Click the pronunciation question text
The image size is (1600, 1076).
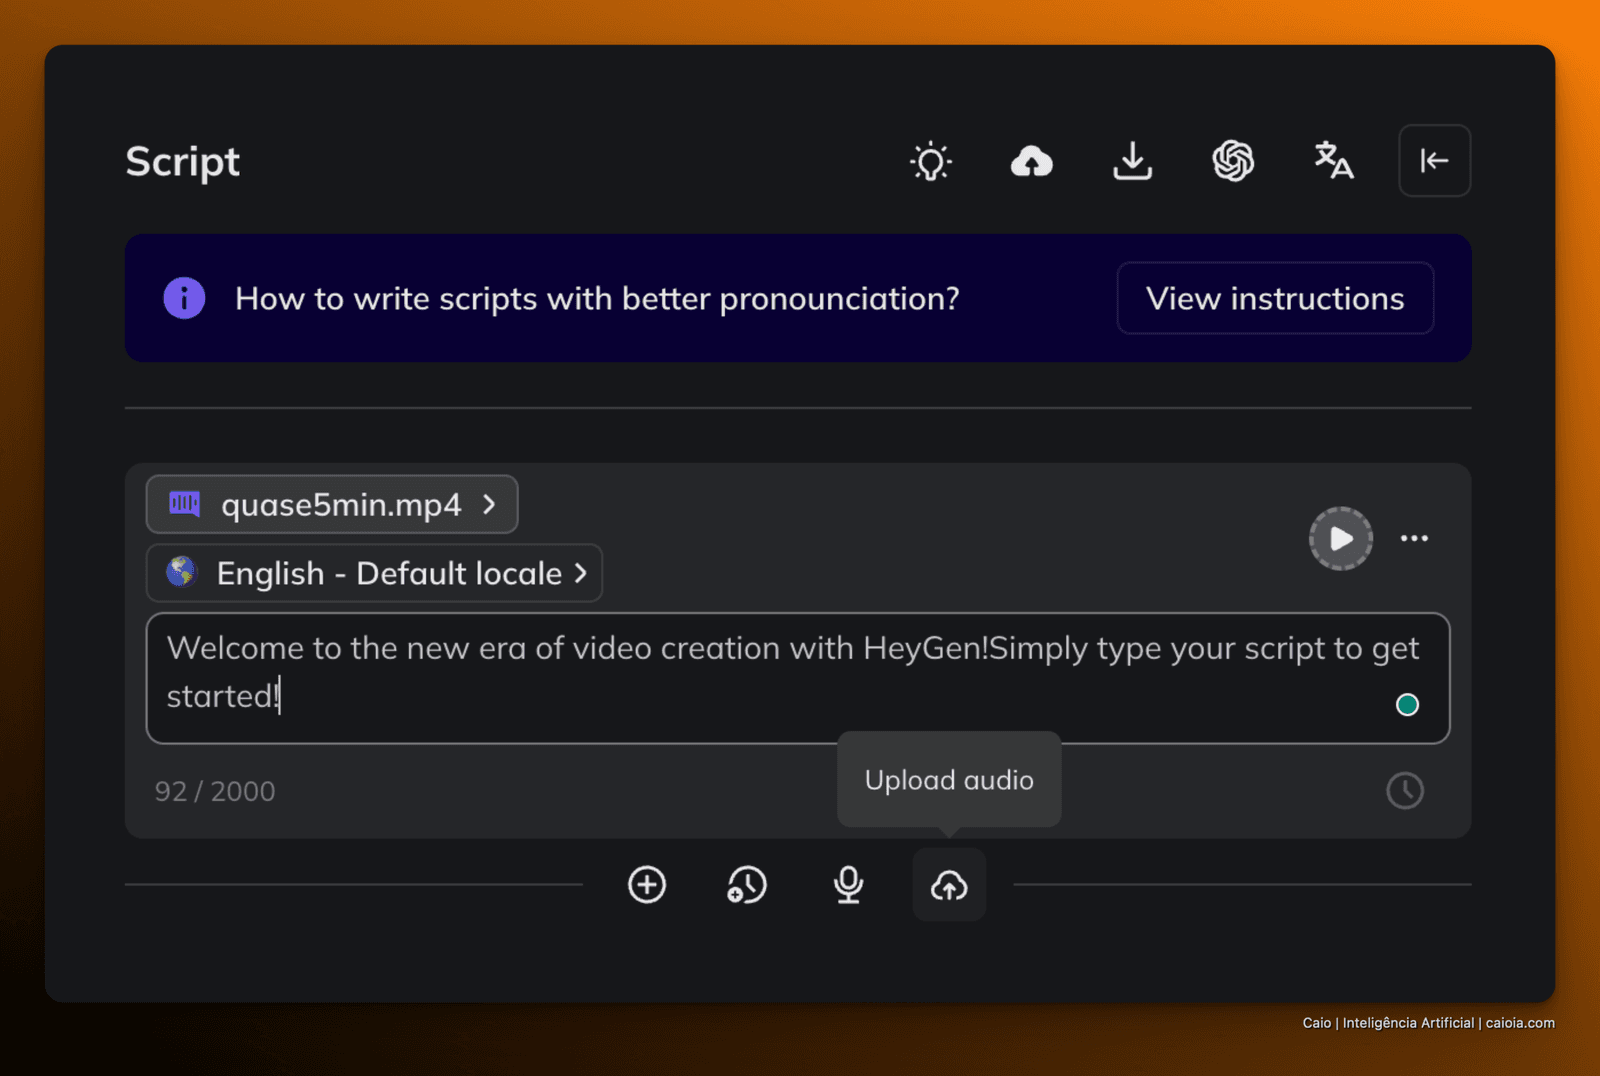tap(597, 299)
